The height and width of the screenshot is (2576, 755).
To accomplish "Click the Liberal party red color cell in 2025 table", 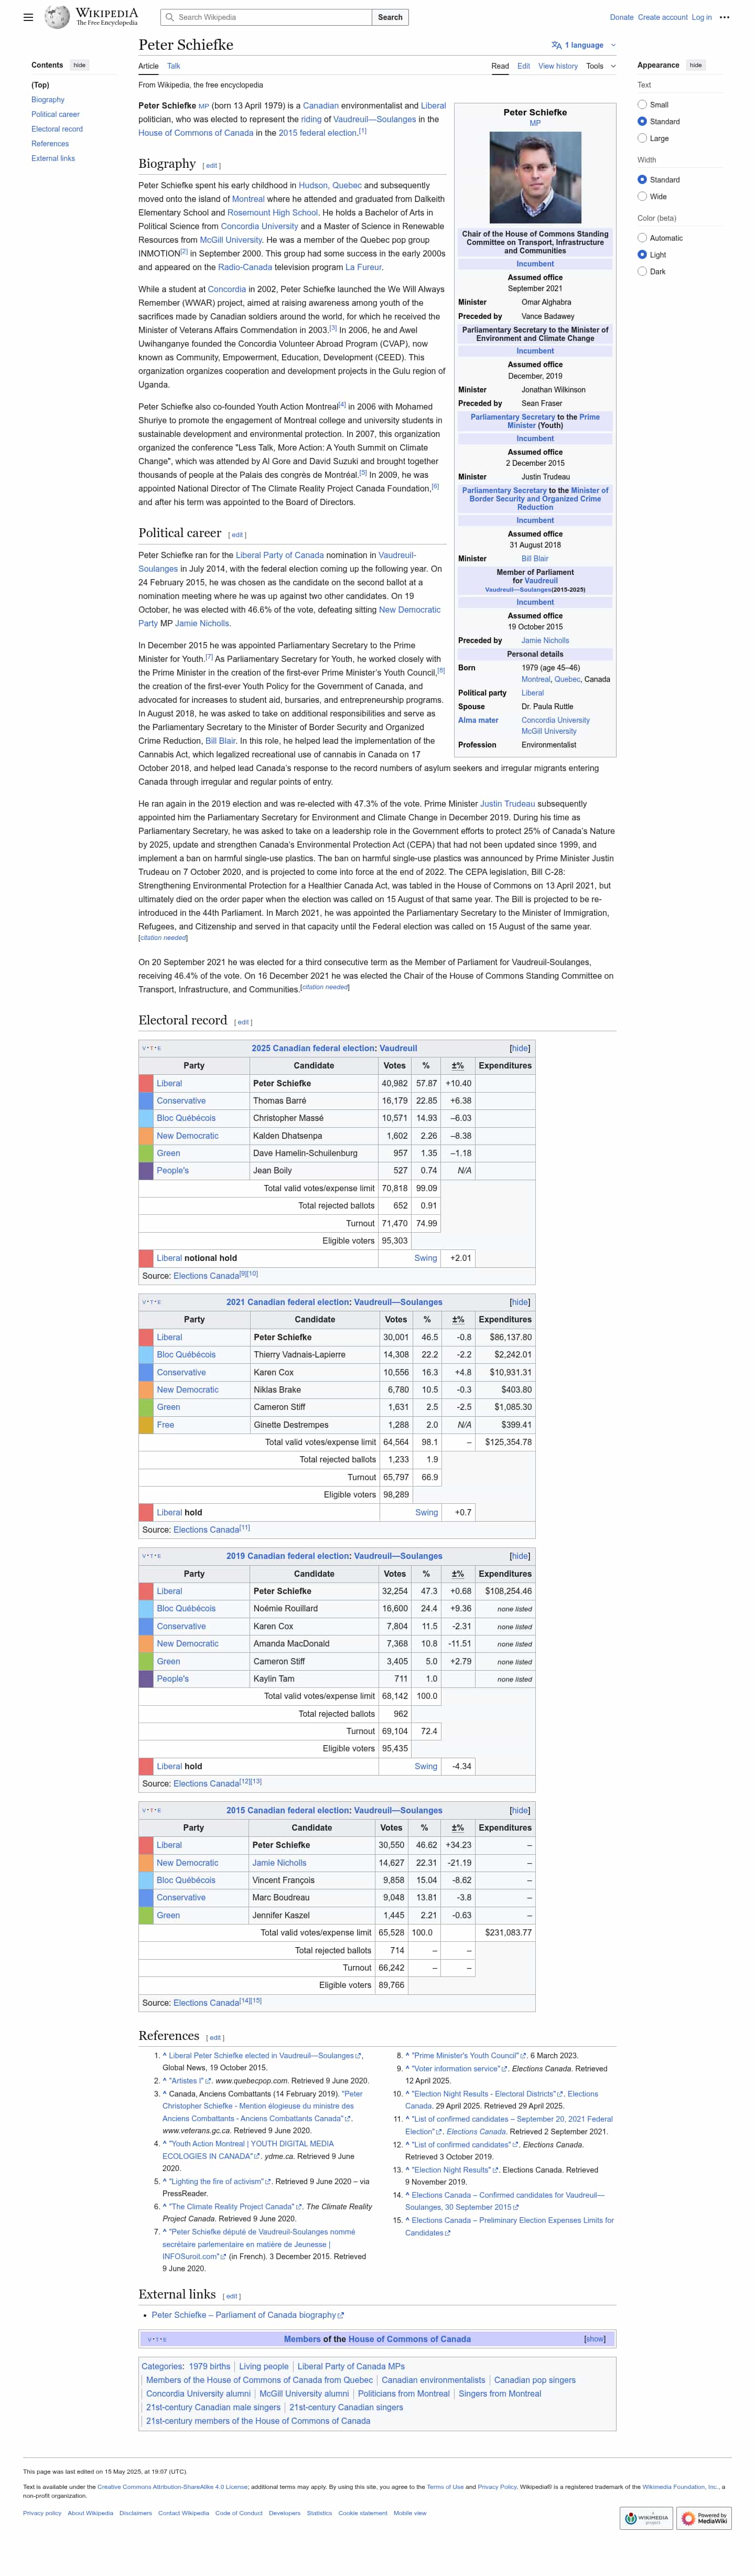I will pos(146,1083).
